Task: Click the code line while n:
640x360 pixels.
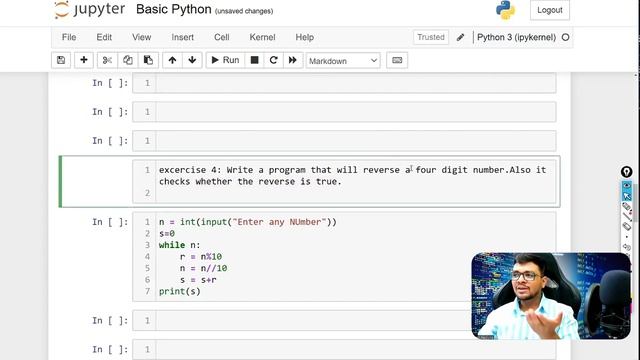Action: (180, 245)
